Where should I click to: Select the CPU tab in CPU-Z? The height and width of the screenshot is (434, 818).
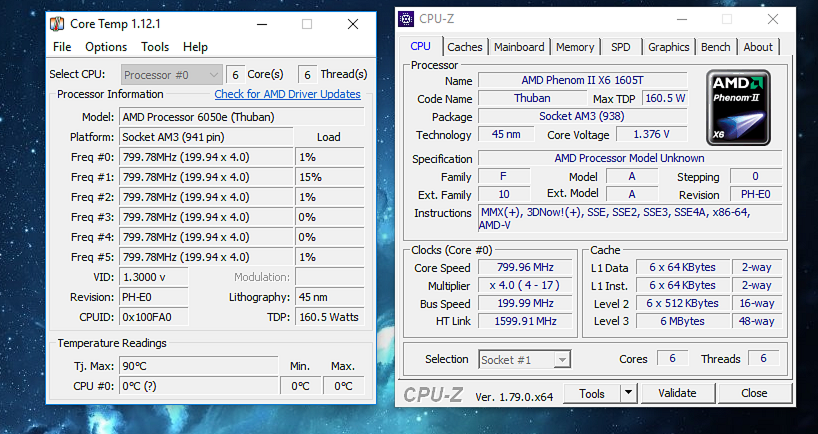[420, 46]
